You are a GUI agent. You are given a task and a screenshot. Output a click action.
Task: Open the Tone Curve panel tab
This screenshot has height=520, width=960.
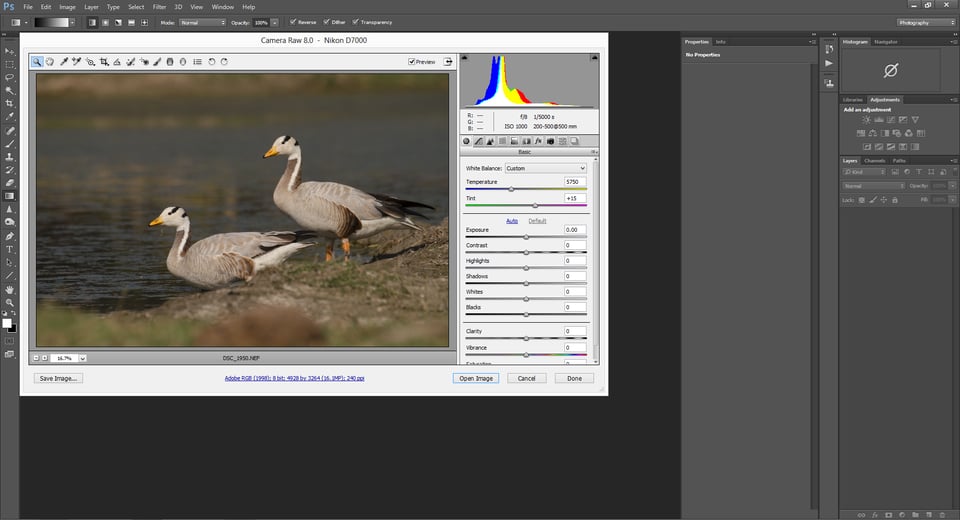[479, 141]
